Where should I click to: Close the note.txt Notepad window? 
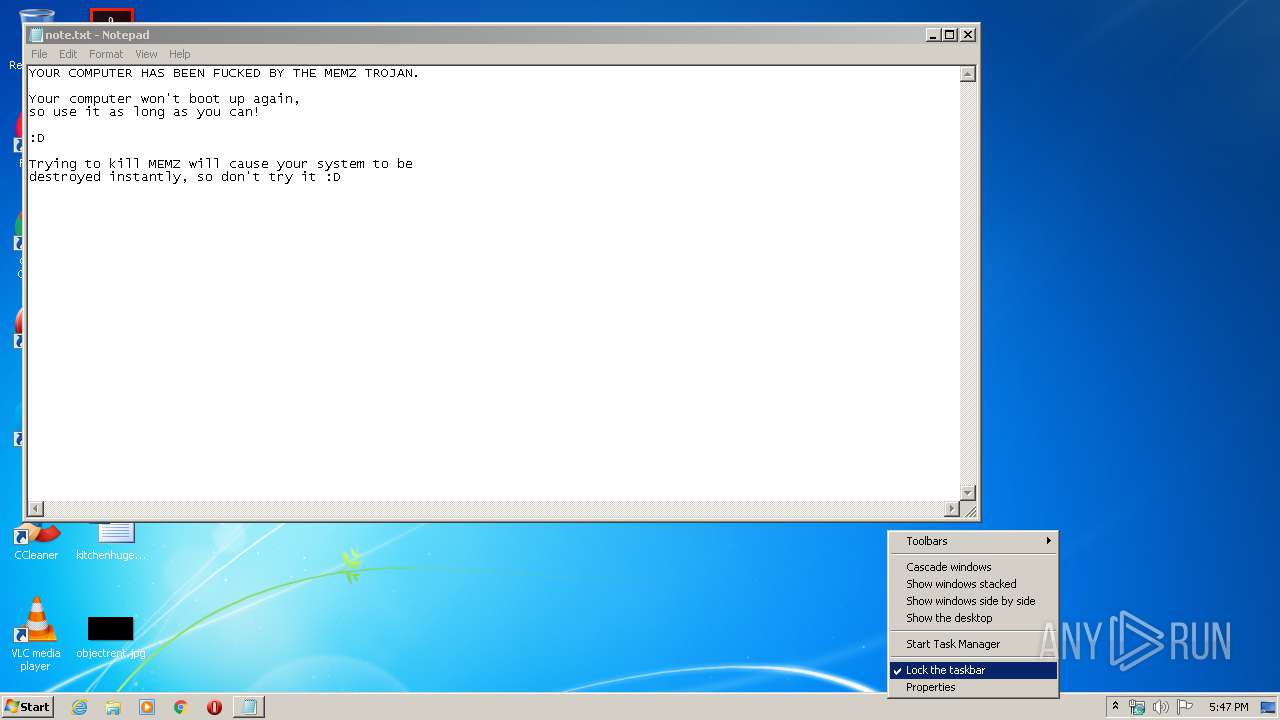[967, 35]
